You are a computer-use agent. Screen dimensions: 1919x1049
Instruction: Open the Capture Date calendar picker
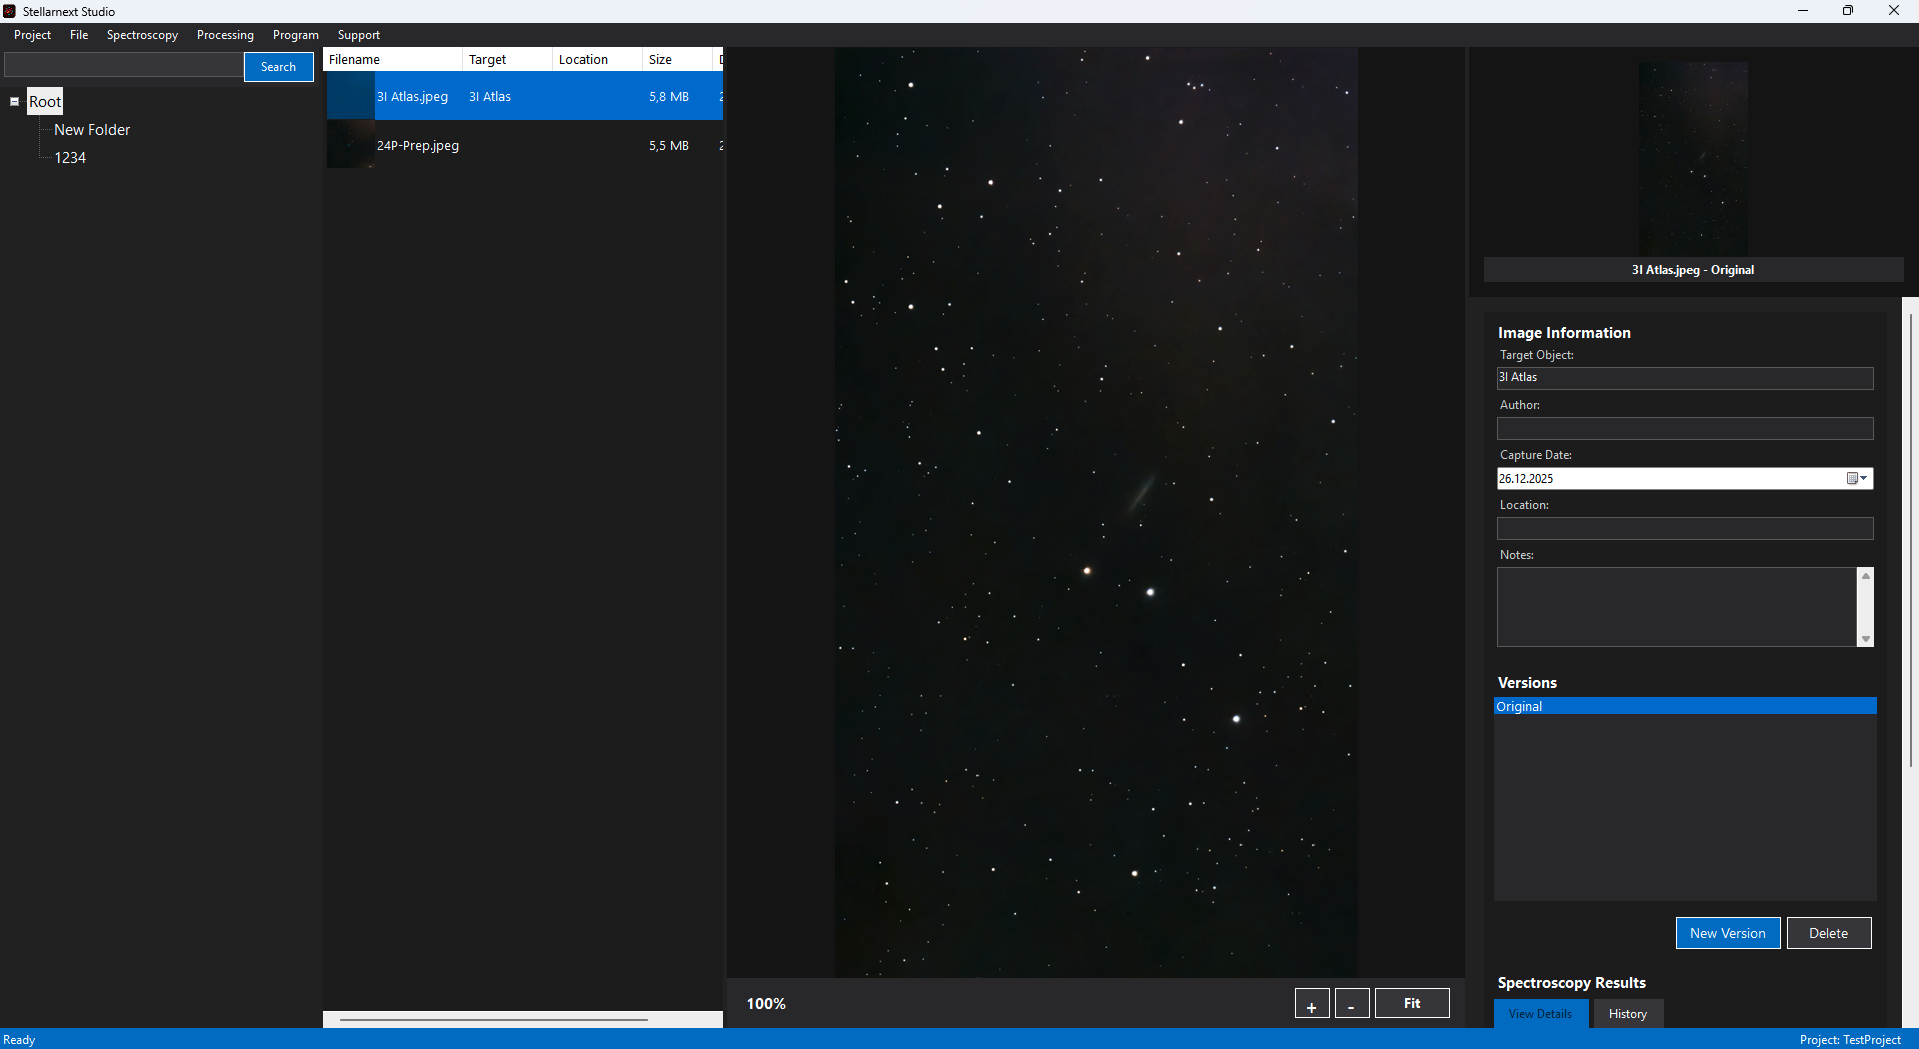[x=1856, y=479]
